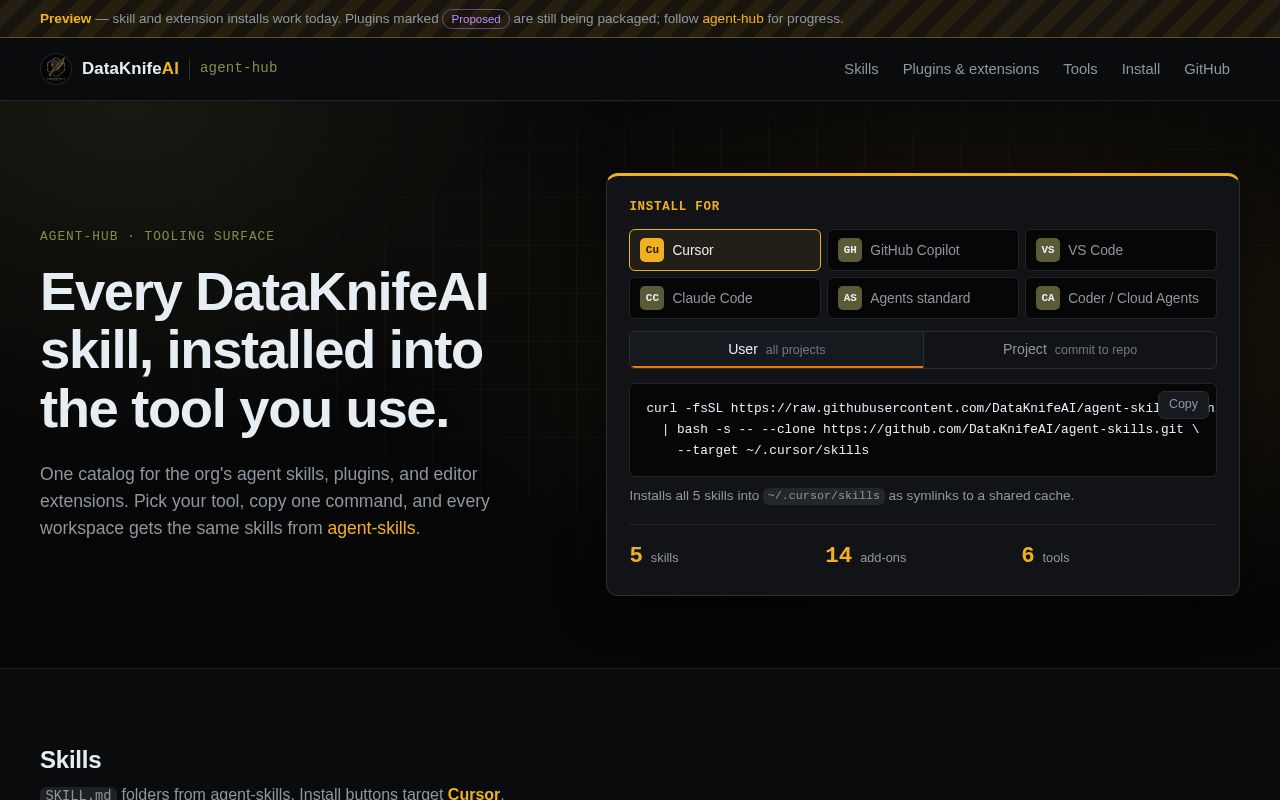The width and height of the screenshot is (1280, 800).
Task: Switch to the User all projects tab
Action: pyautogui.click(x=776, y=350)
